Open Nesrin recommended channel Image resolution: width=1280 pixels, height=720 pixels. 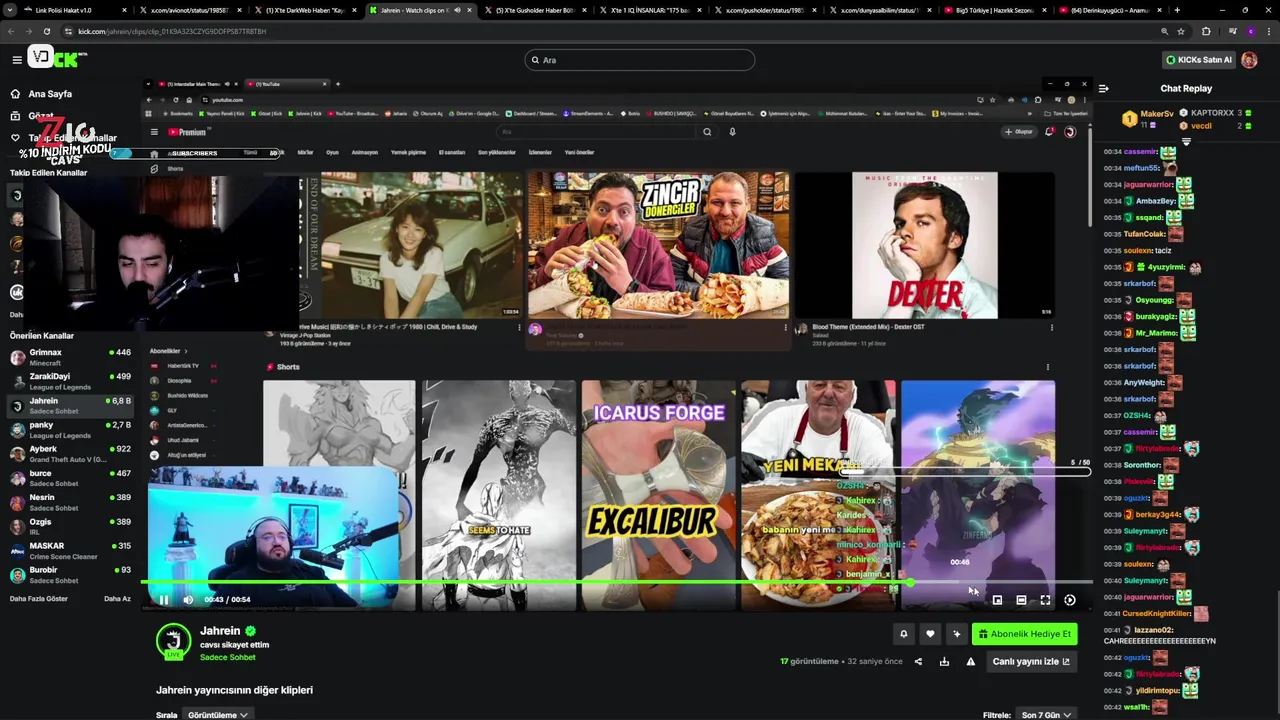pos(70,502)
